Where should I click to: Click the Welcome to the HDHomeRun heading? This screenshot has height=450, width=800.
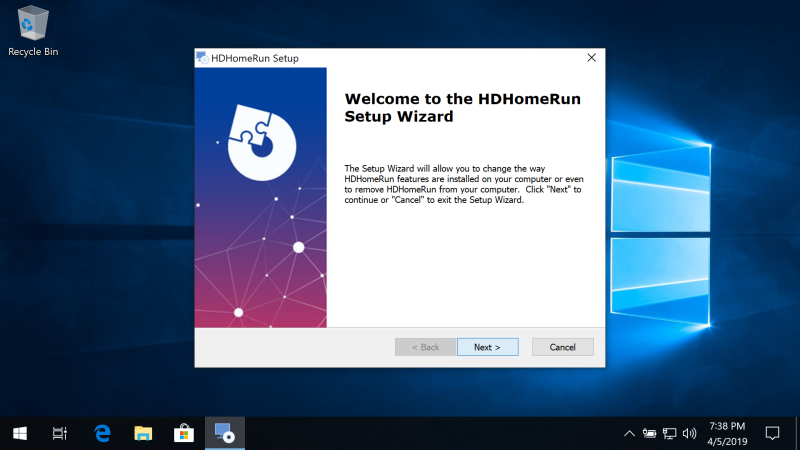pos(462,108)
